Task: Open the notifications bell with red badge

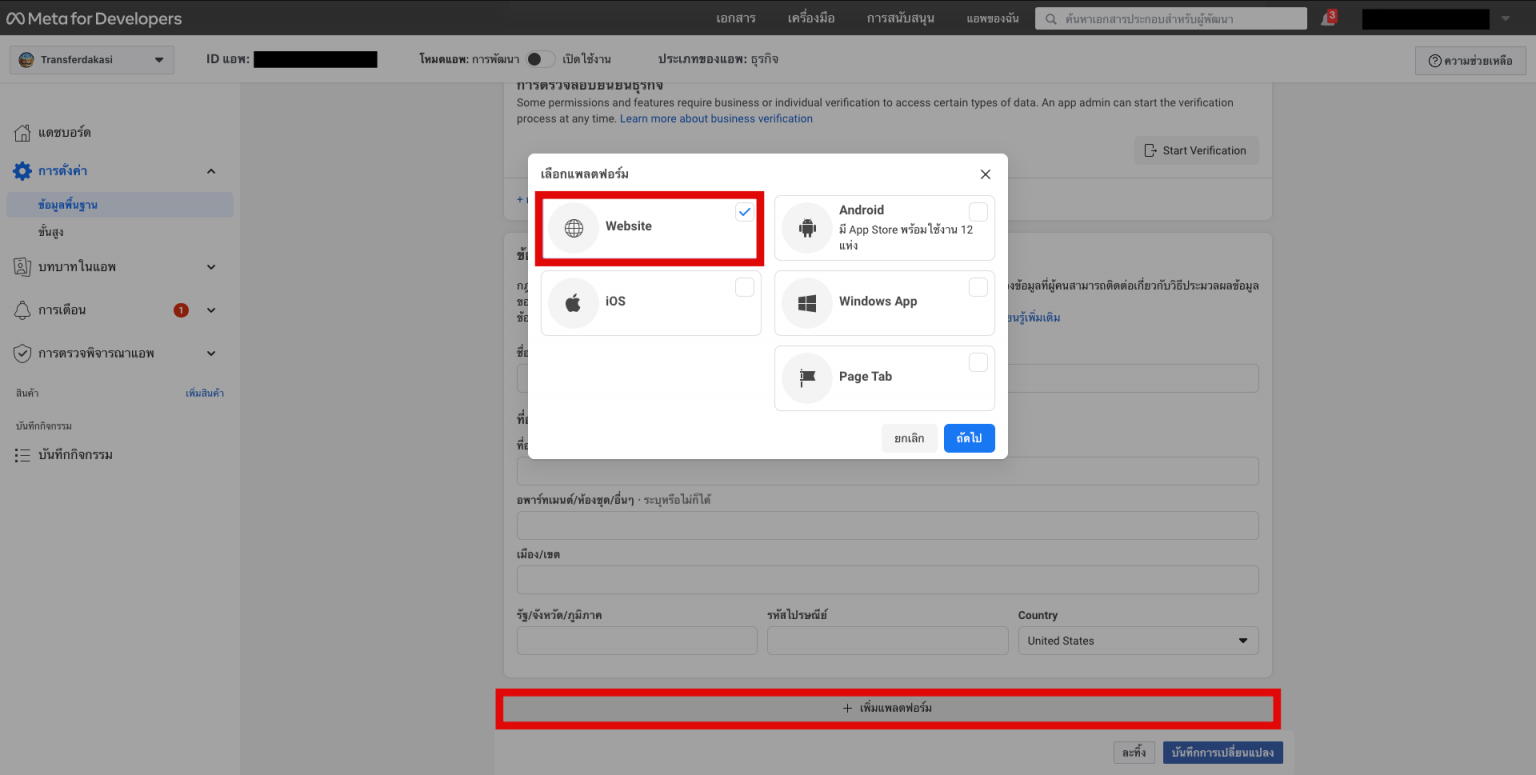Action: (x=1328, y=18)
